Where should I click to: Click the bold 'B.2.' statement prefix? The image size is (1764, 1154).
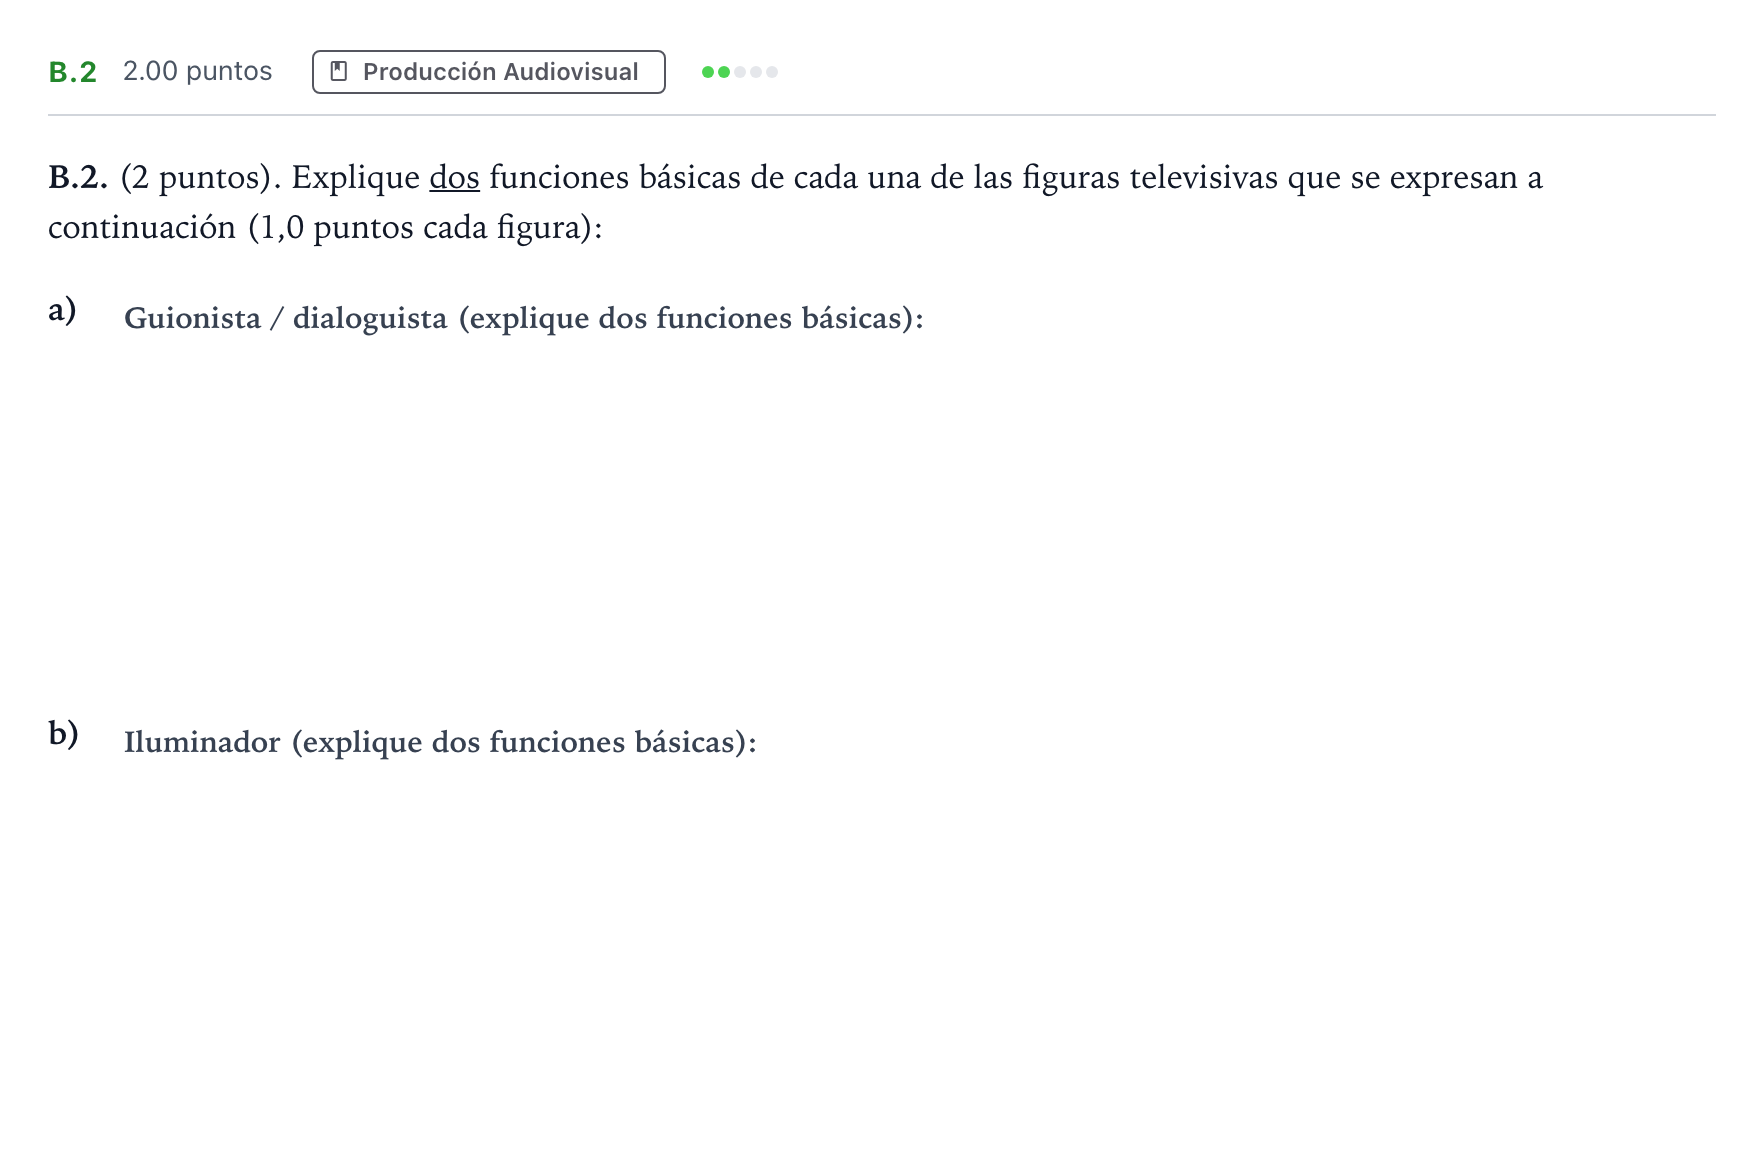click(78, 178)
